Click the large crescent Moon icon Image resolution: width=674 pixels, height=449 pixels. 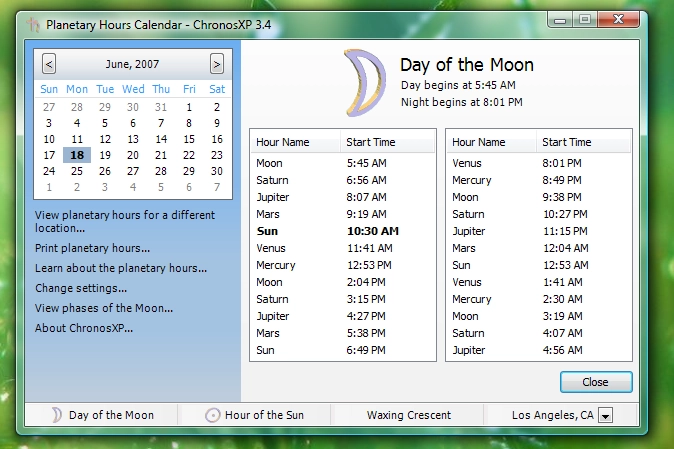pyautogui.click(x=365, y=82)
